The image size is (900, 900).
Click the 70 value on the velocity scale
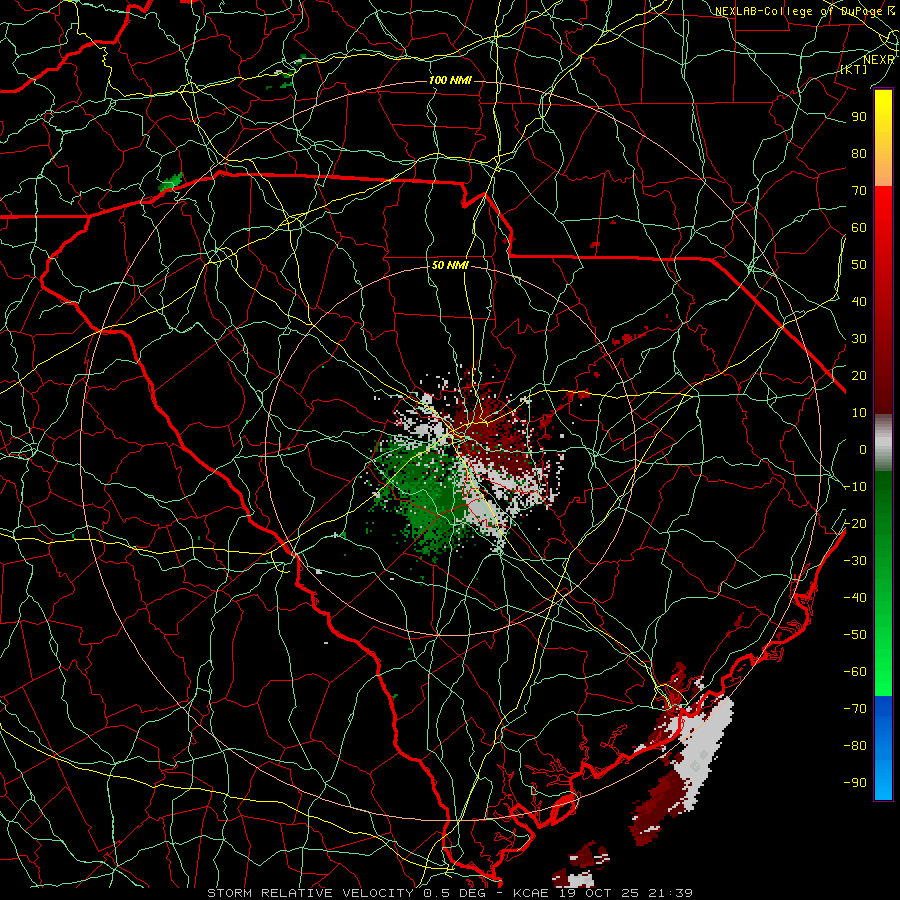tap(859, 191)
